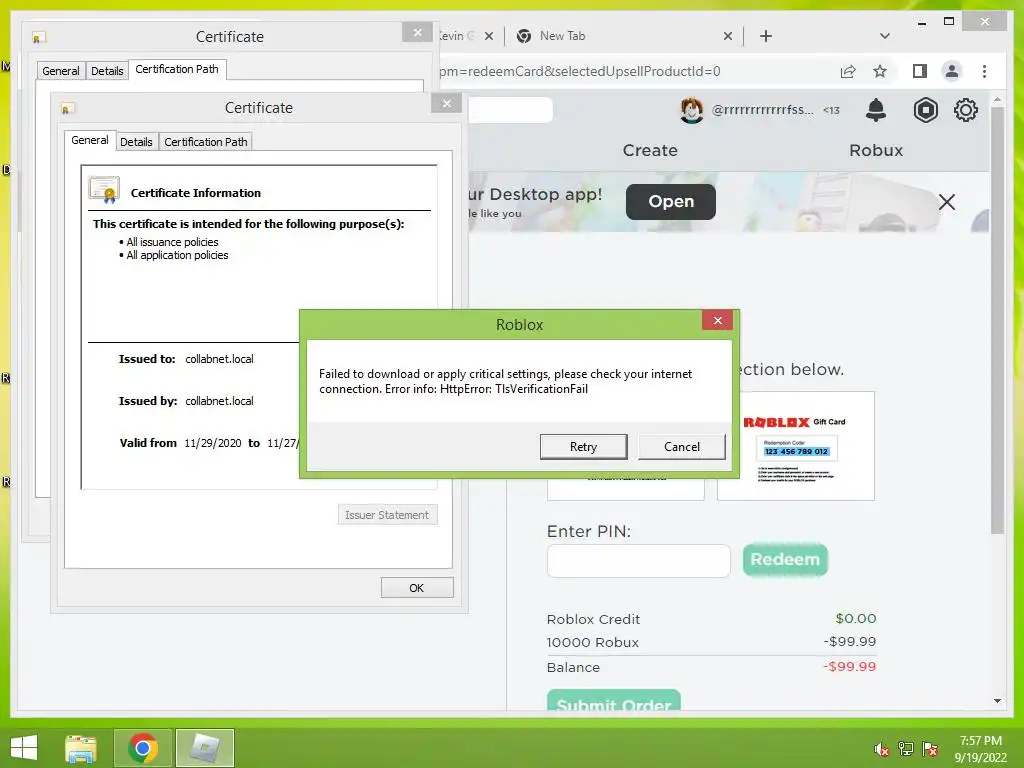1024x768 pixels.
Task: Close the Kevin tab
Action: tap(488, 36)
